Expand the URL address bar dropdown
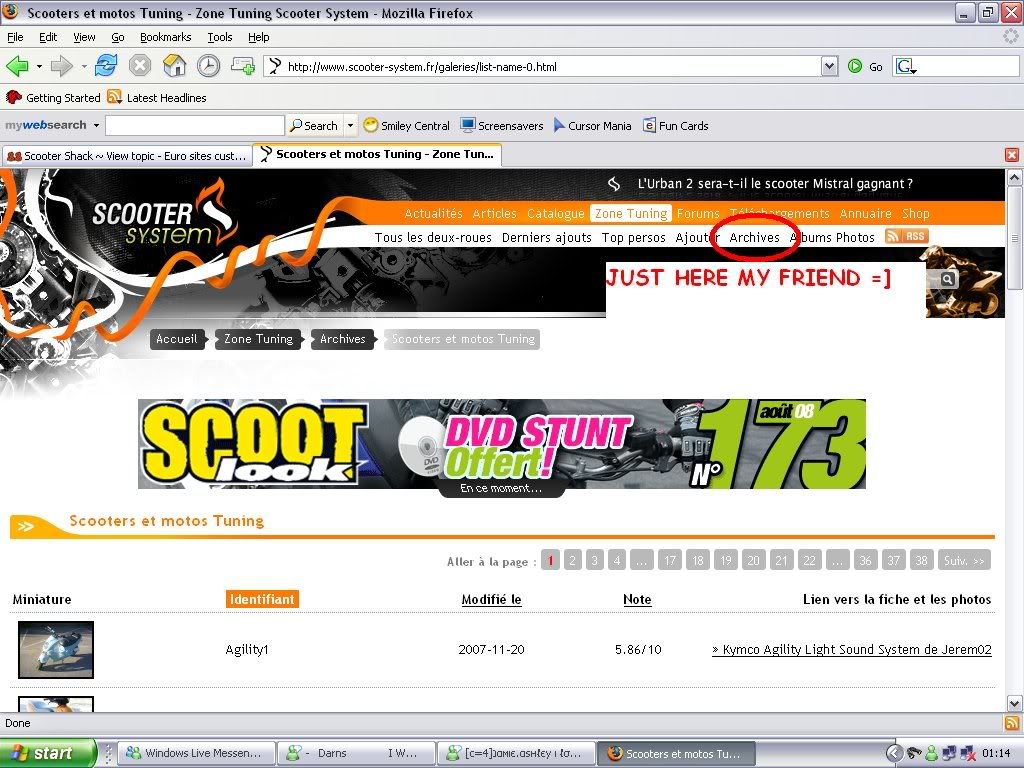The width and height of the screenshot is (1024, 768). pos(829,67)
